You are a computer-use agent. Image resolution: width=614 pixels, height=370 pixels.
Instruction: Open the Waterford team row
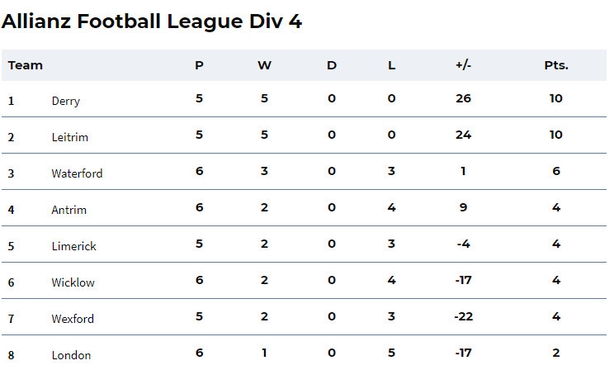click(x=304, y=171)
